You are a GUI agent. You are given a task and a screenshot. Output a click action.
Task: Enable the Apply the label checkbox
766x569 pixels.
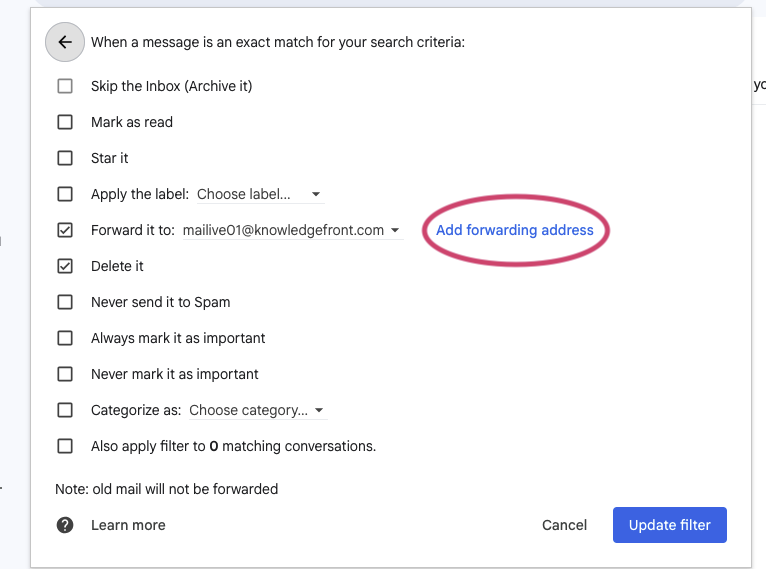(65, 194)
